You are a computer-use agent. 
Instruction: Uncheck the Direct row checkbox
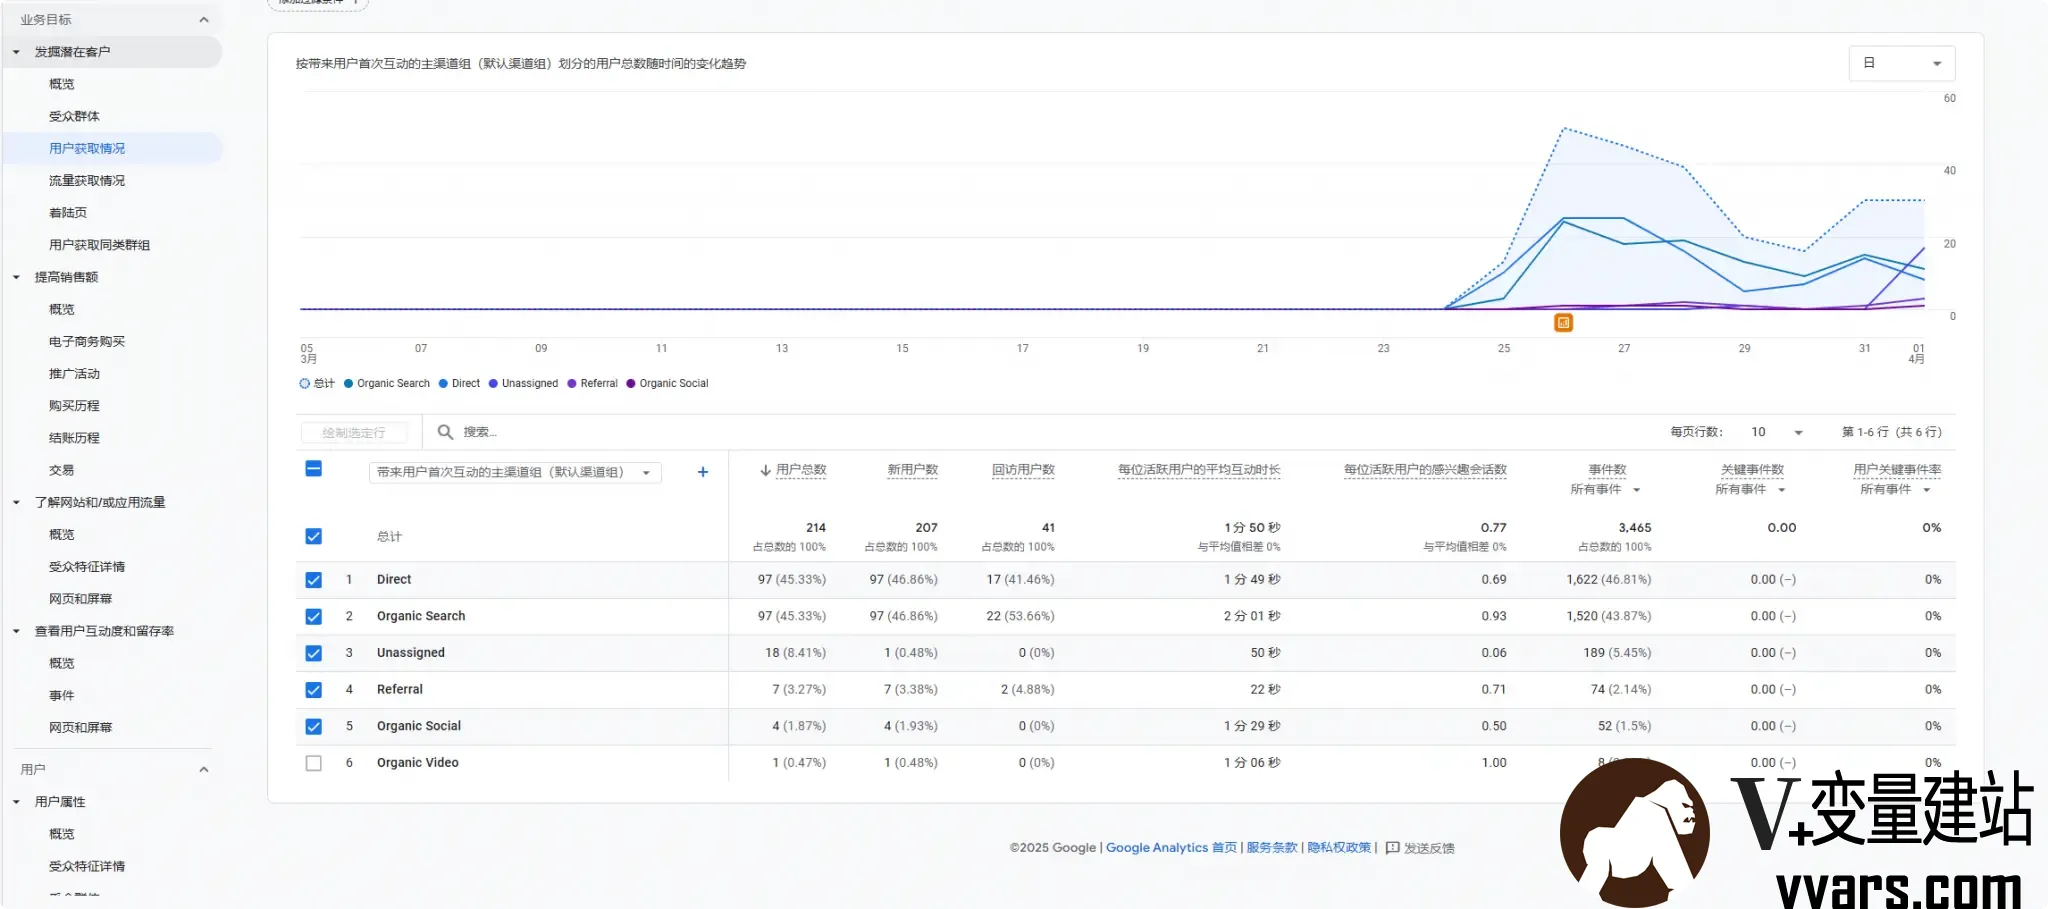(313, 580)
